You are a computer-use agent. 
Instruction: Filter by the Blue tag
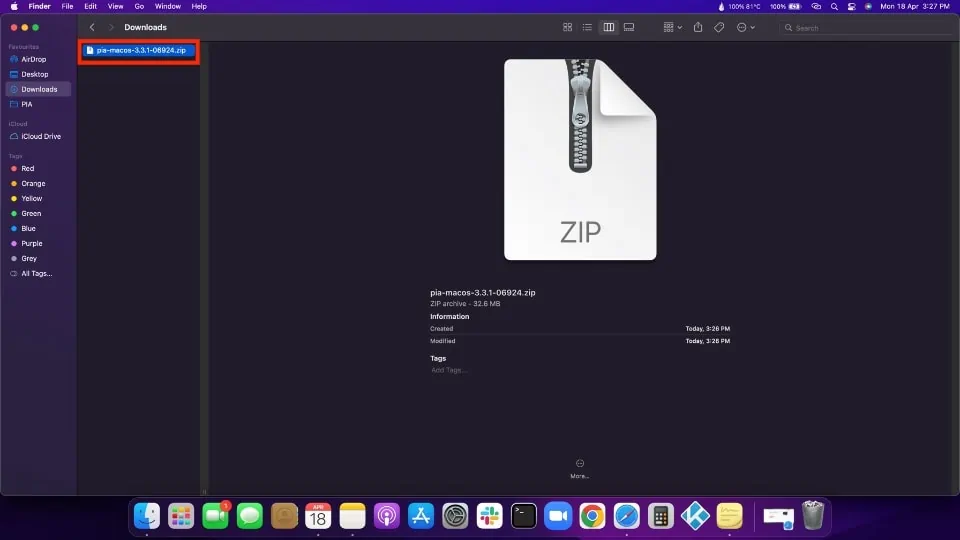click(28, 228)
